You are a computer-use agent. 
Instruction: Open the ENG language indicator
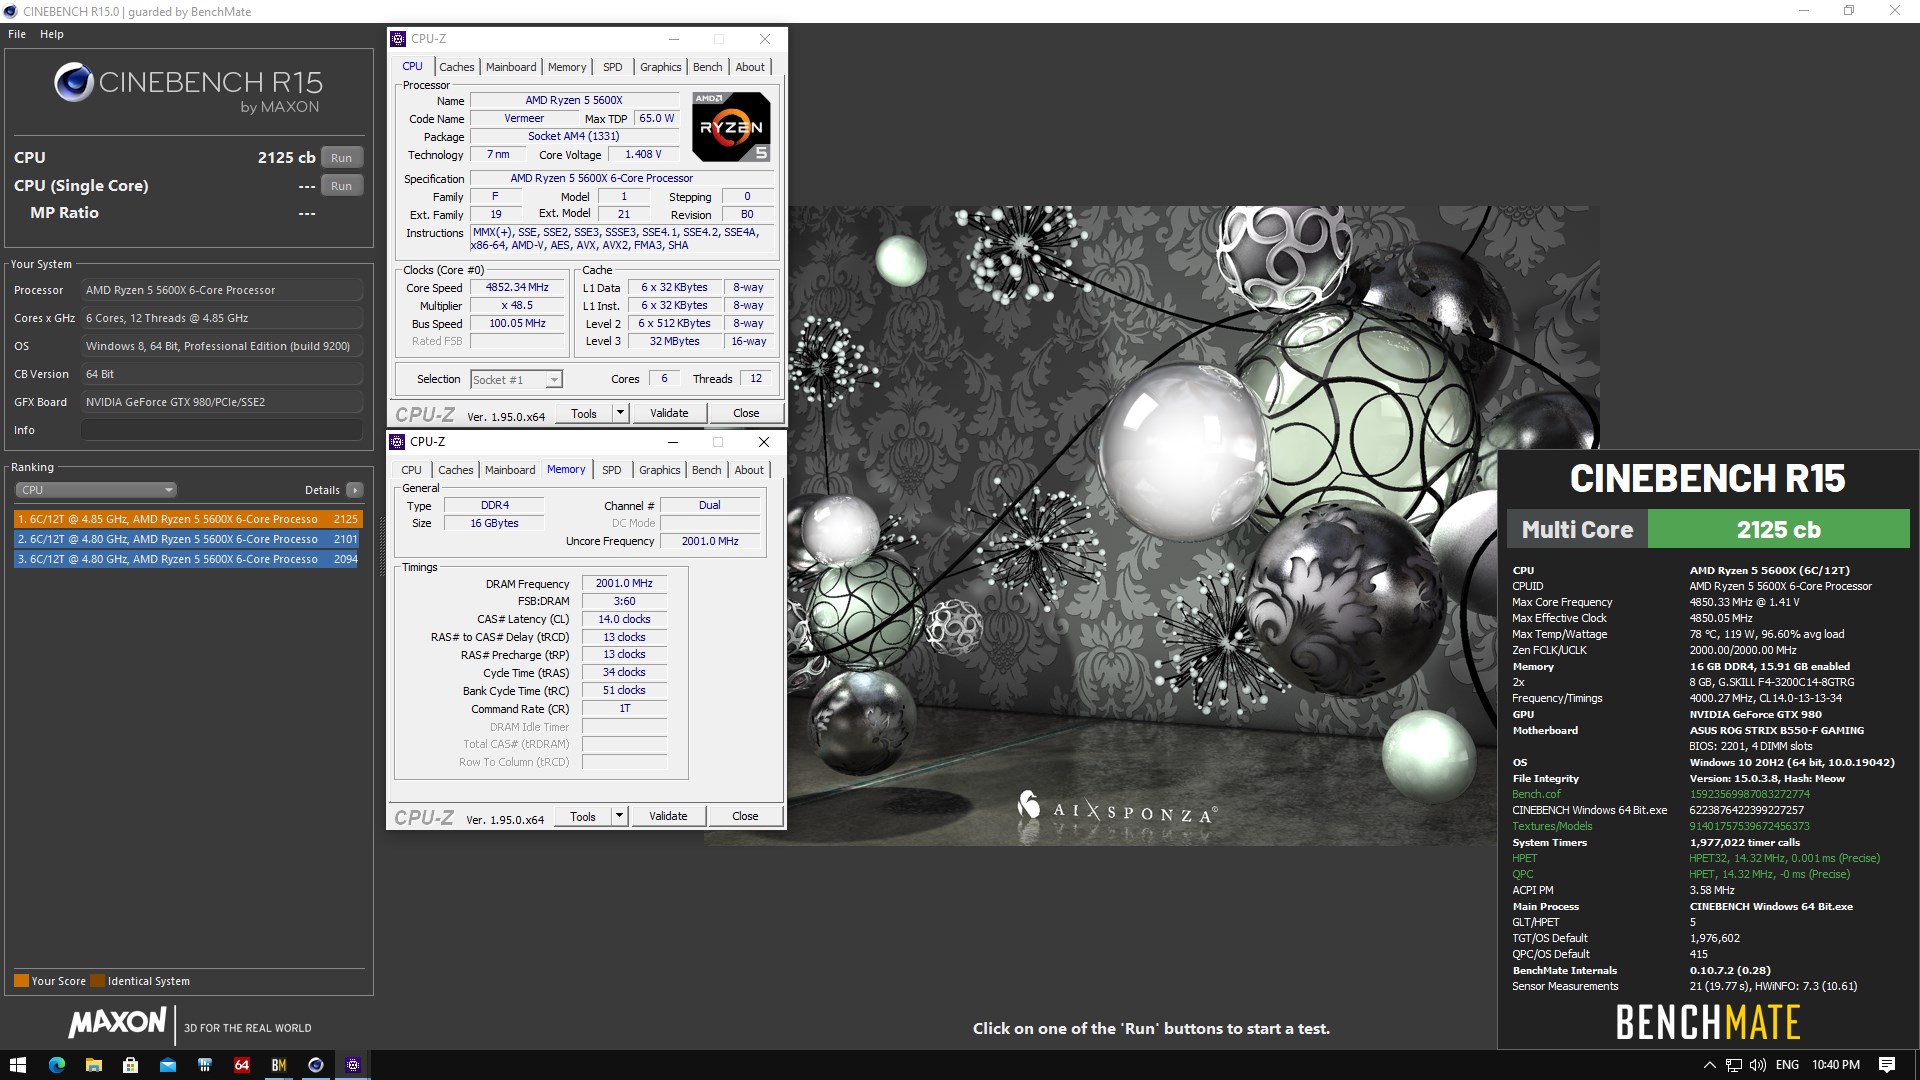coord(1787,1065)
